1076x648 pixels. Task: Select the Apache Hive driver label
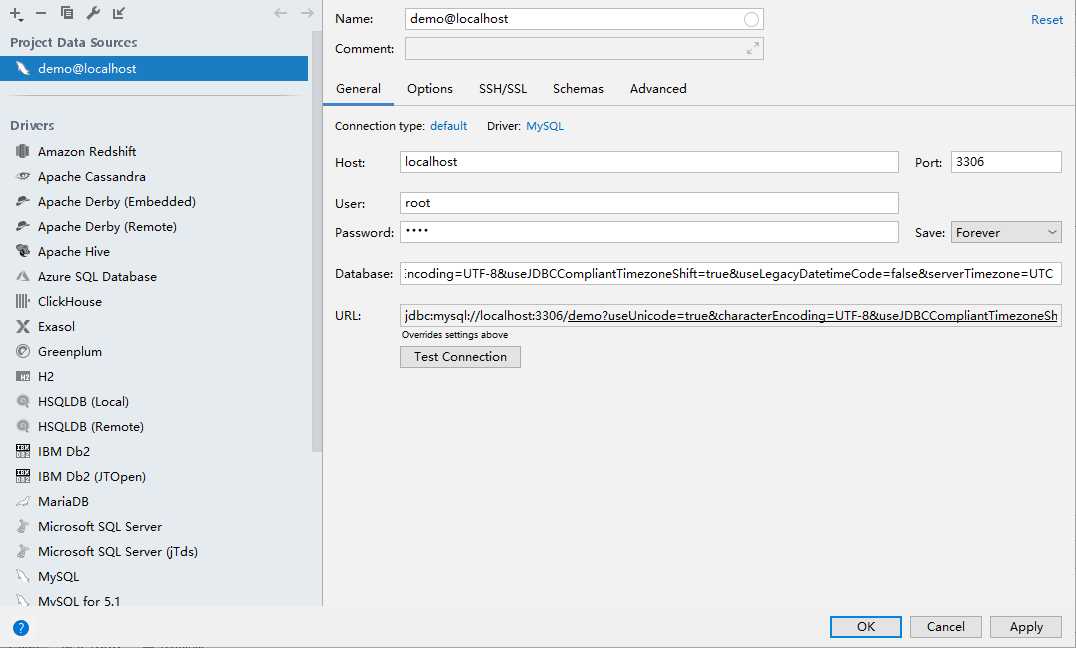click(74, 251)
